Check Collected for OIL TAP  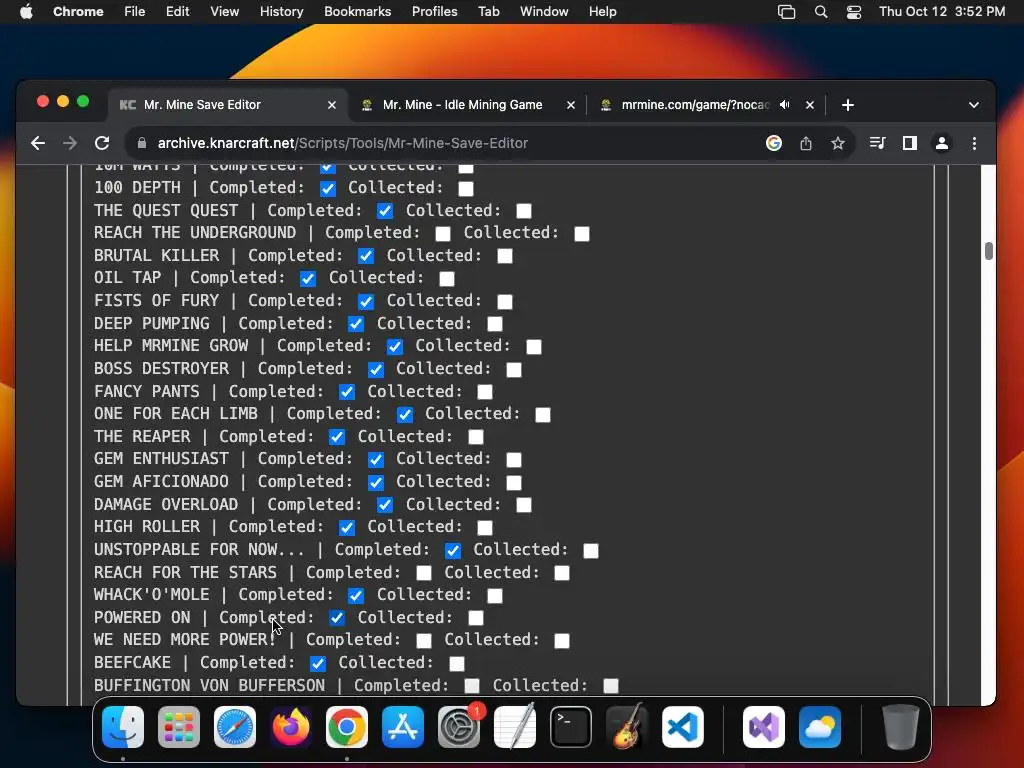(x=447, y=279)
